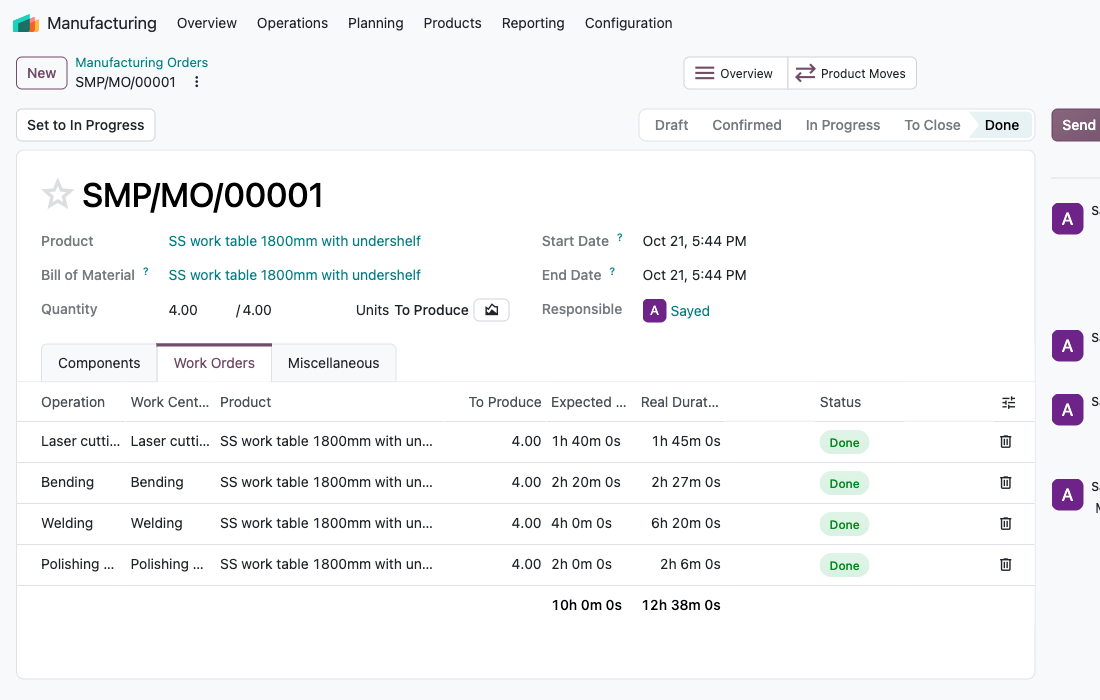Image resolution: width=1100 pixels, height=700 pixels.
Task: Open optional columns settings icon in table header
Action: coord(1008,403)
